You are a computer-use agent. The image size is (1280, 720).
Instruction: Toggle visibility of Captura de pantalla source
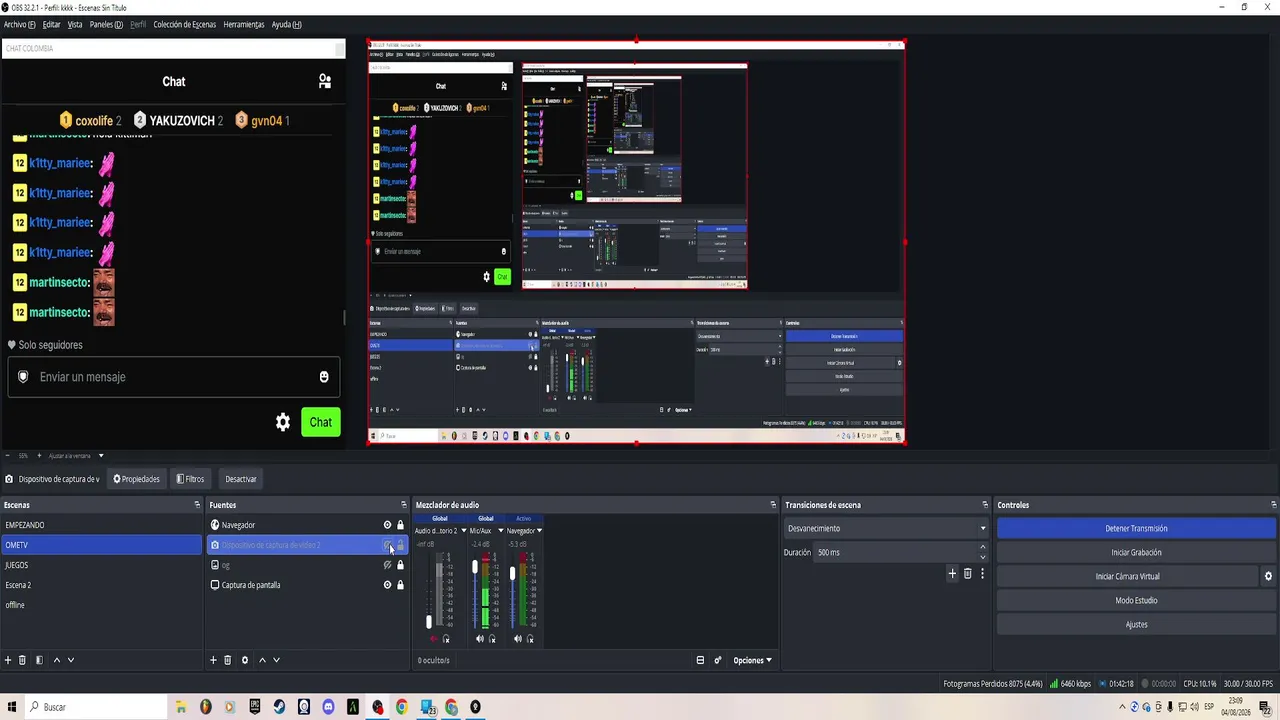[x=387, y=585]
